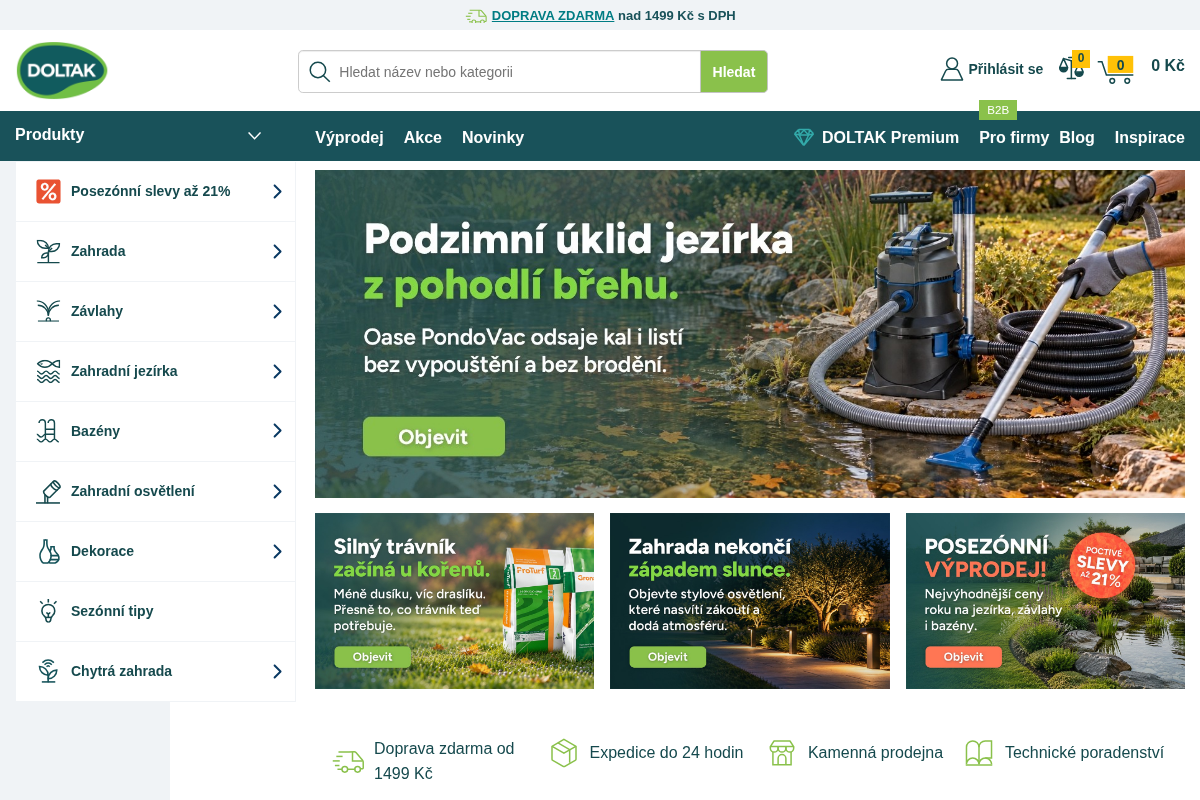Click the Kamenná prodejna shop icon
The width and height of the screenshot is (1200, 800).
782,753
